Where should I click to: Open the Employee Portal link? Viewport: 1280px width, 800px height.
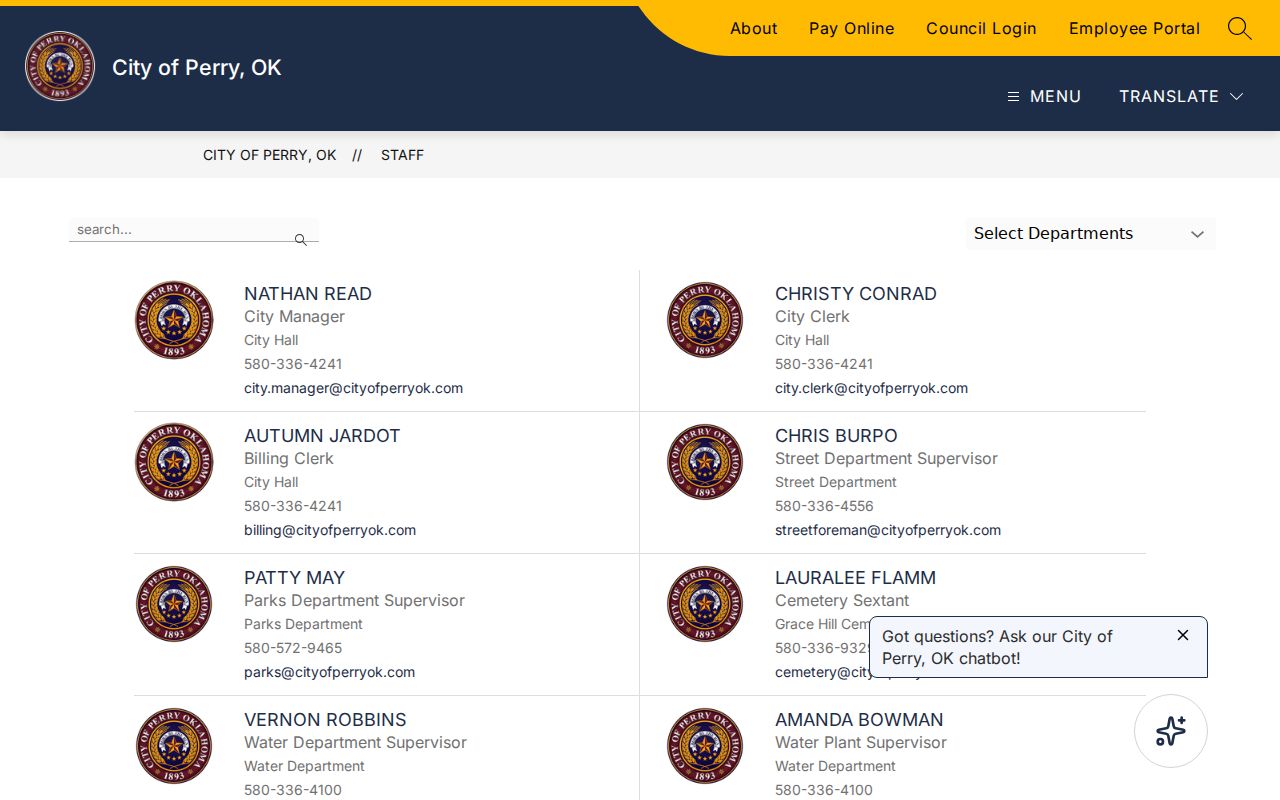point(1134,28)
